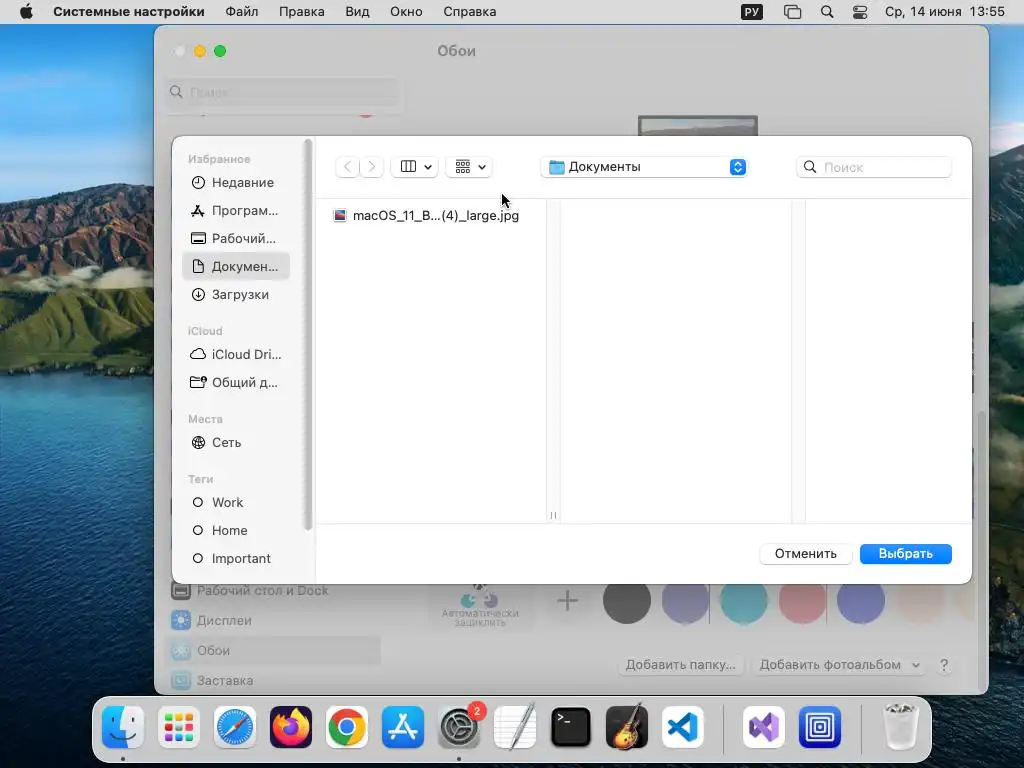Launch Google Chrome from Dock

tap(347, 727)
